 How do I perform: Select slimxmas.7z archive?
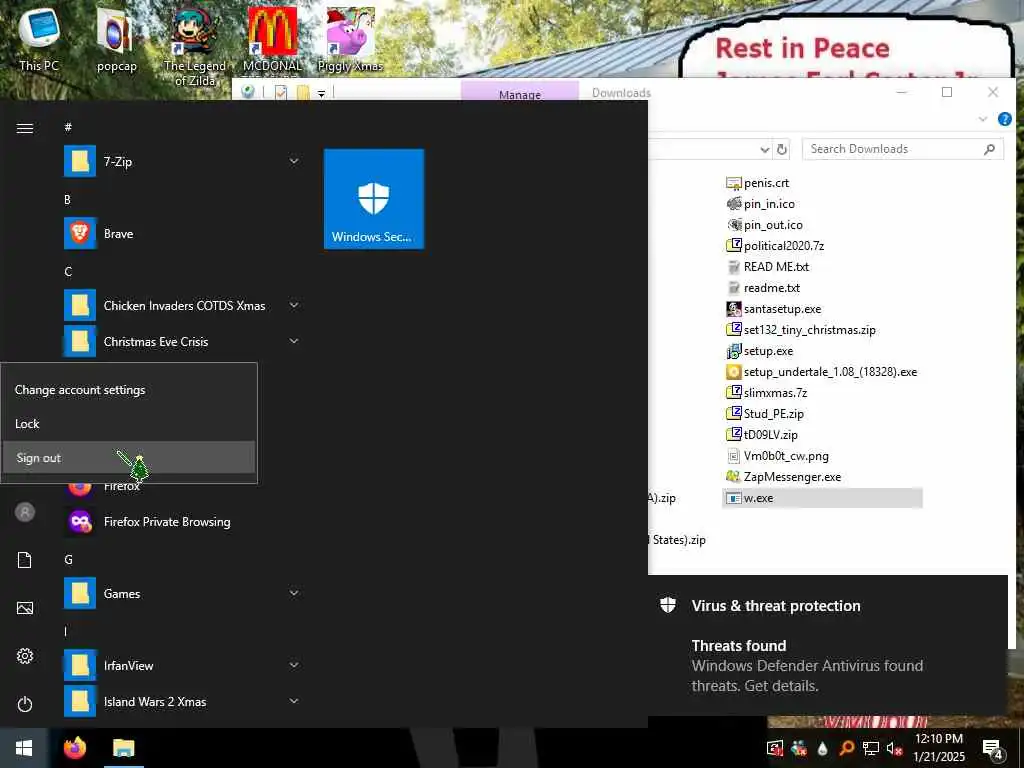767,392
